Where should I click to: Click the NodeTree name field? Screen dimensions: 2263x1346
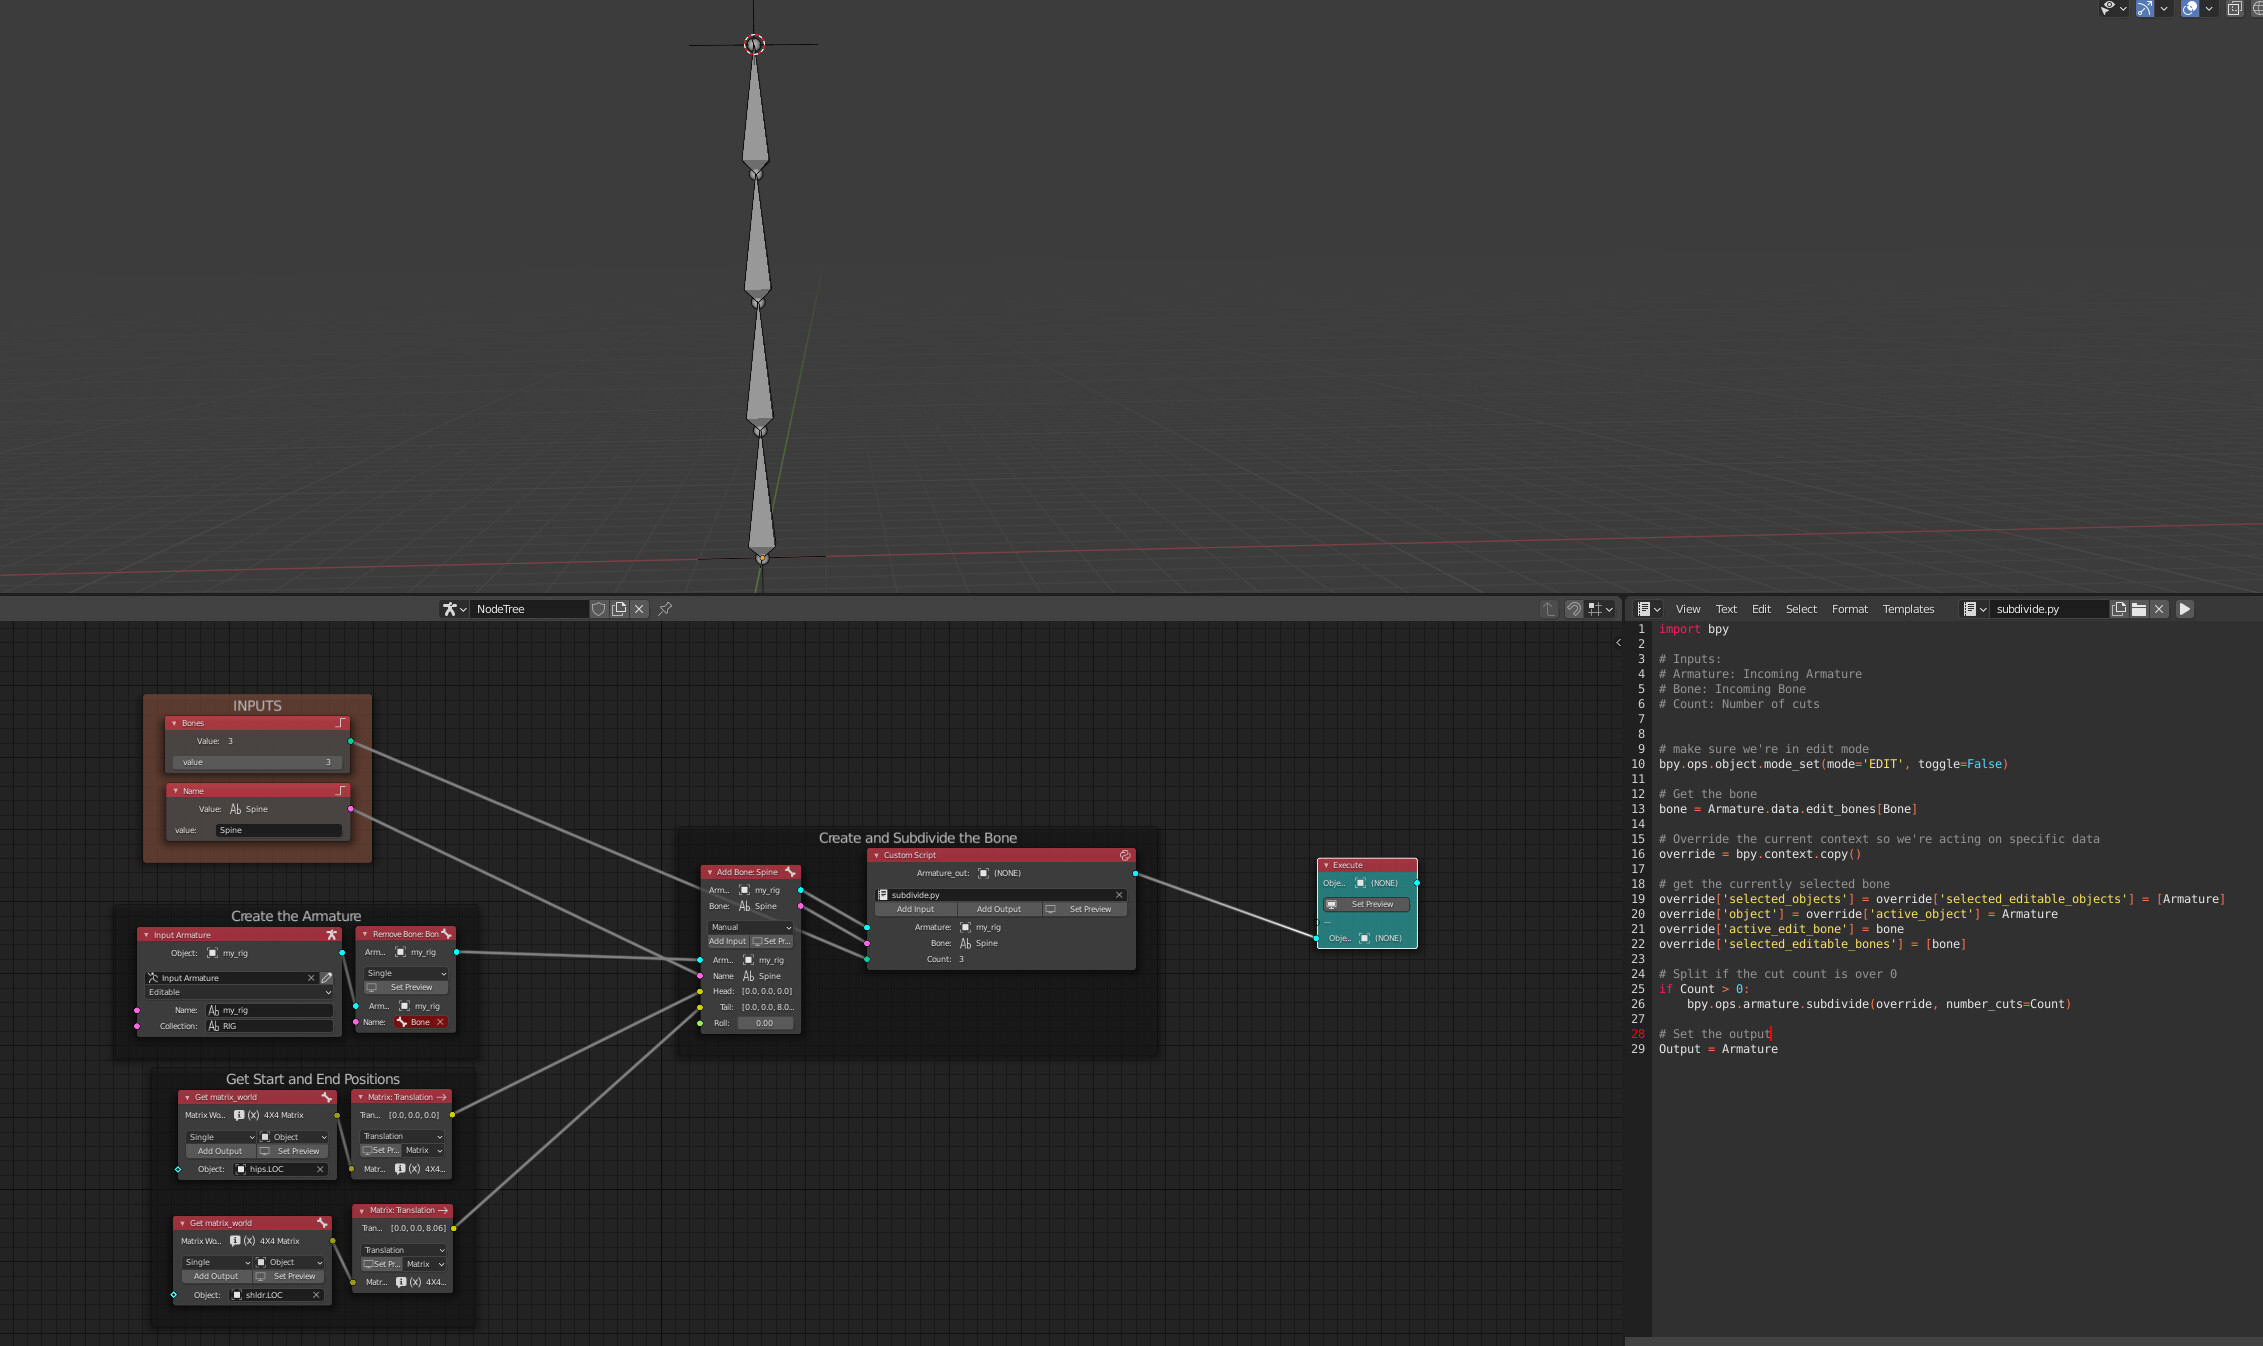coord(530,609)
